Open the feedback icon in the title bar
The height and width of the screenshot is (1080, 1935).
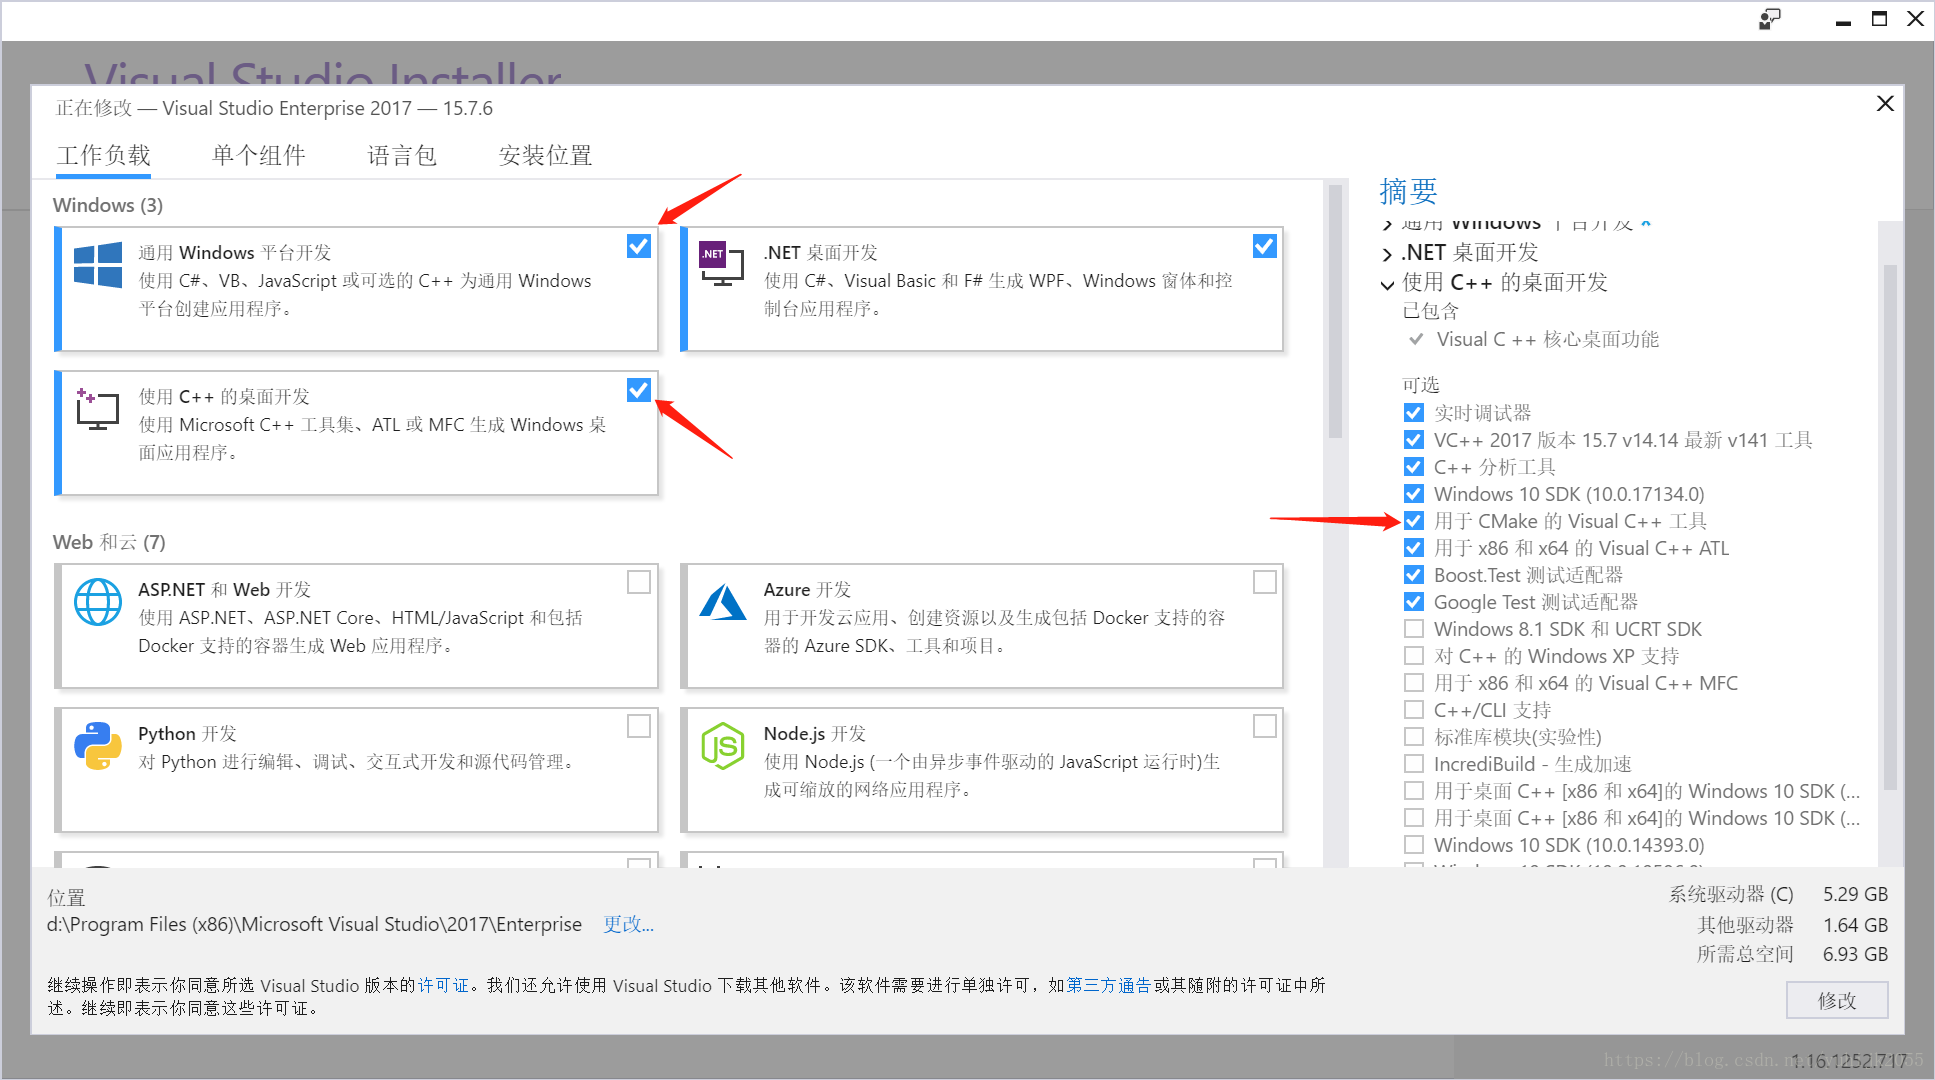1769,19
